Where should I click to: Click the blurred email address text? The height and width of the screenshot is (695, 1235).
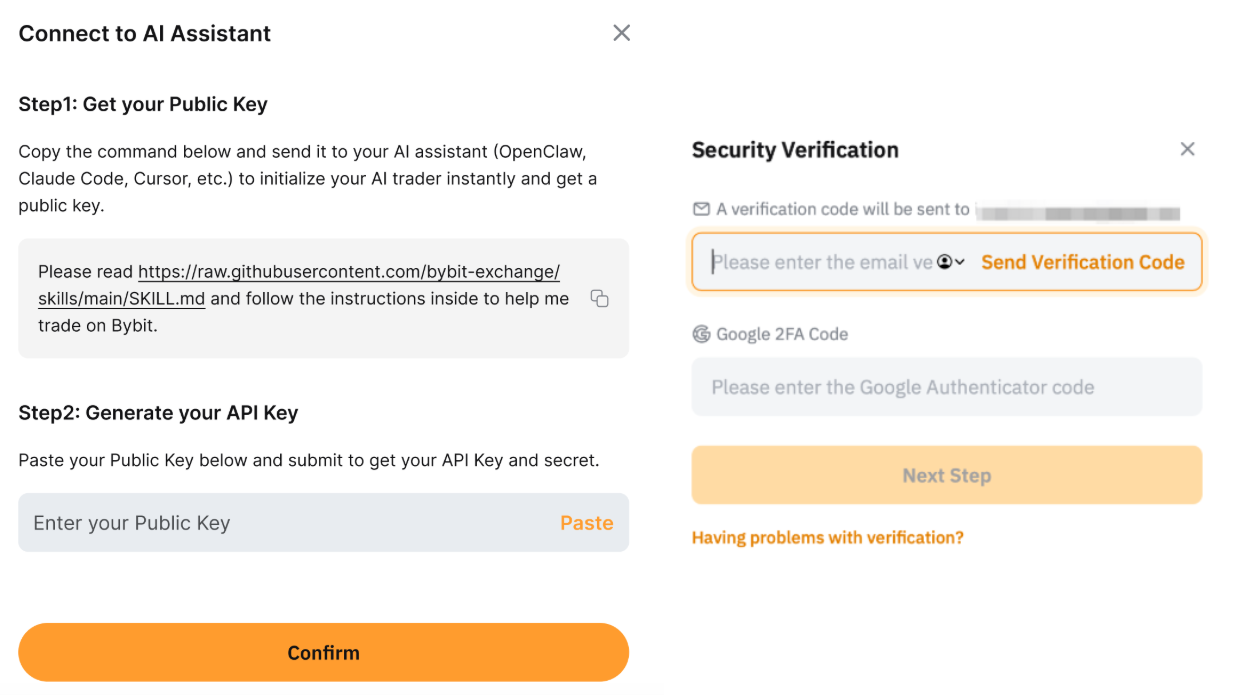coord(1078,211)
